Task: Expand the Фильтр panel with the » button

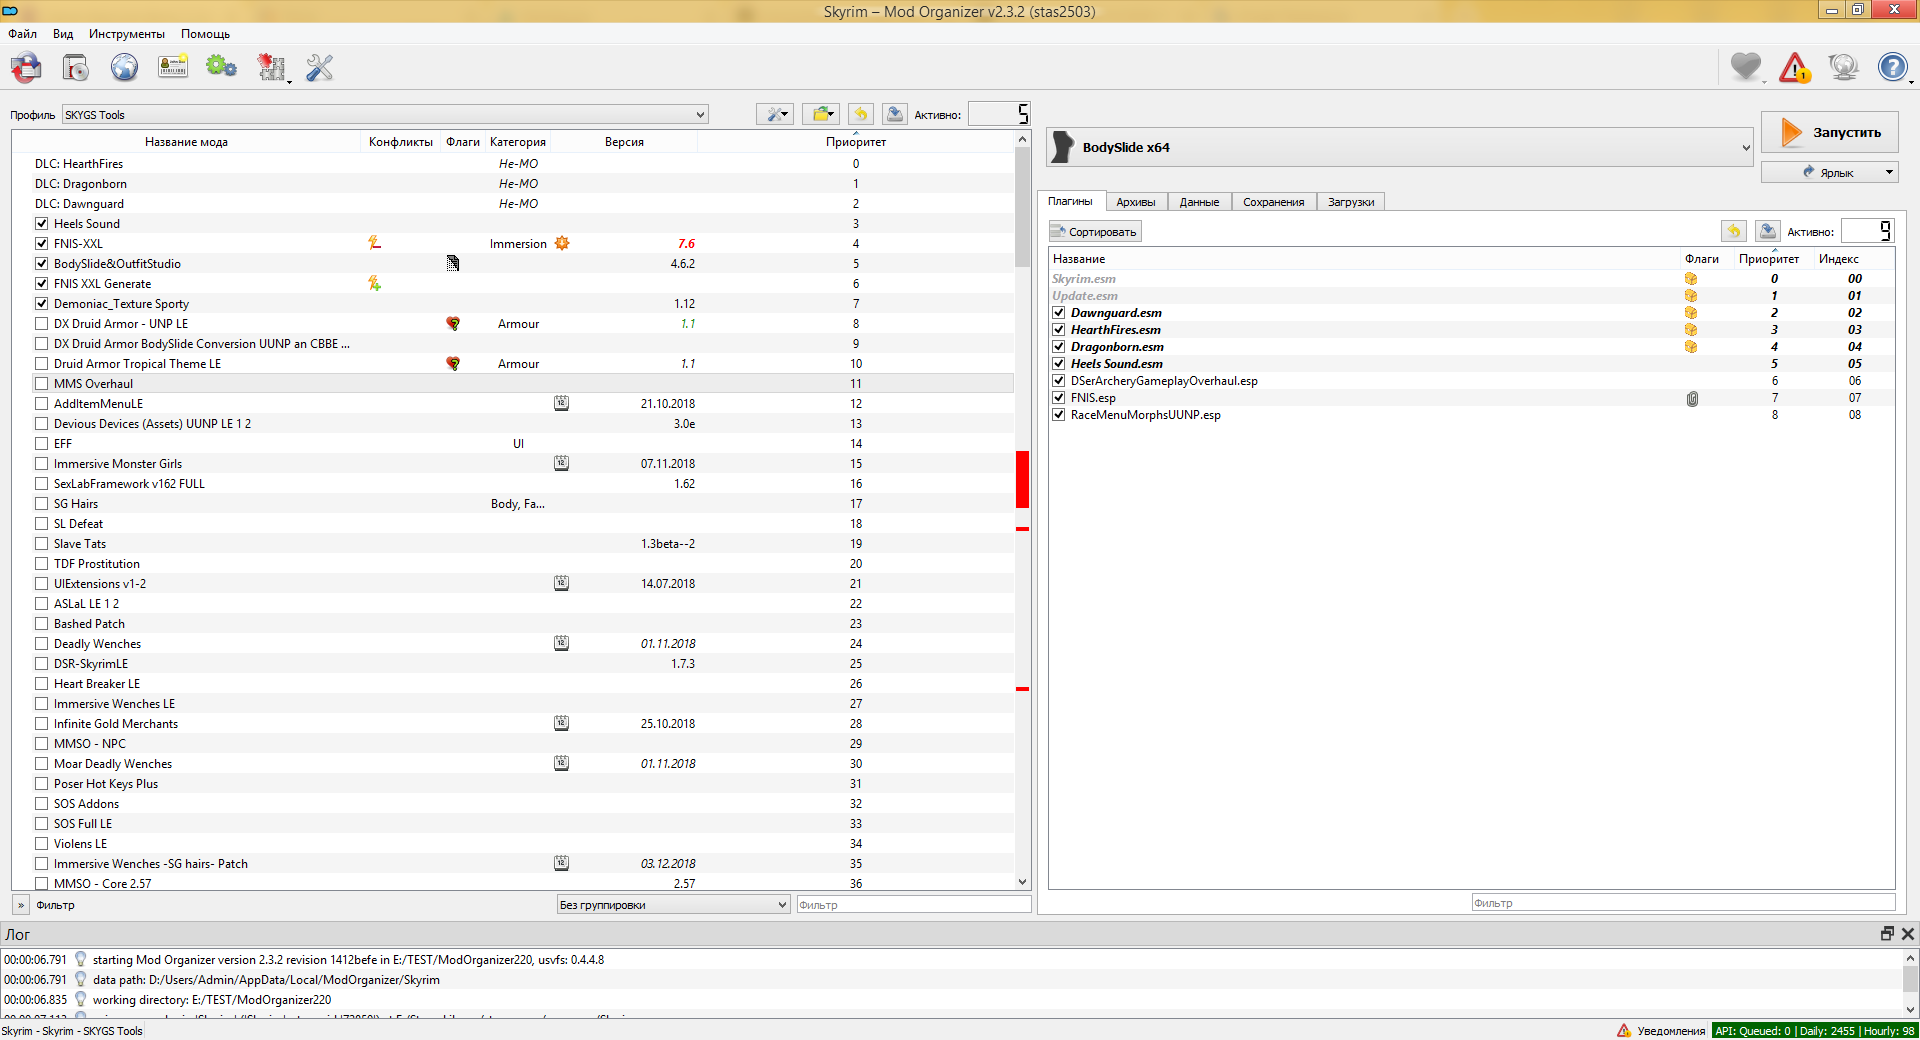Action: tap(21, 905)
